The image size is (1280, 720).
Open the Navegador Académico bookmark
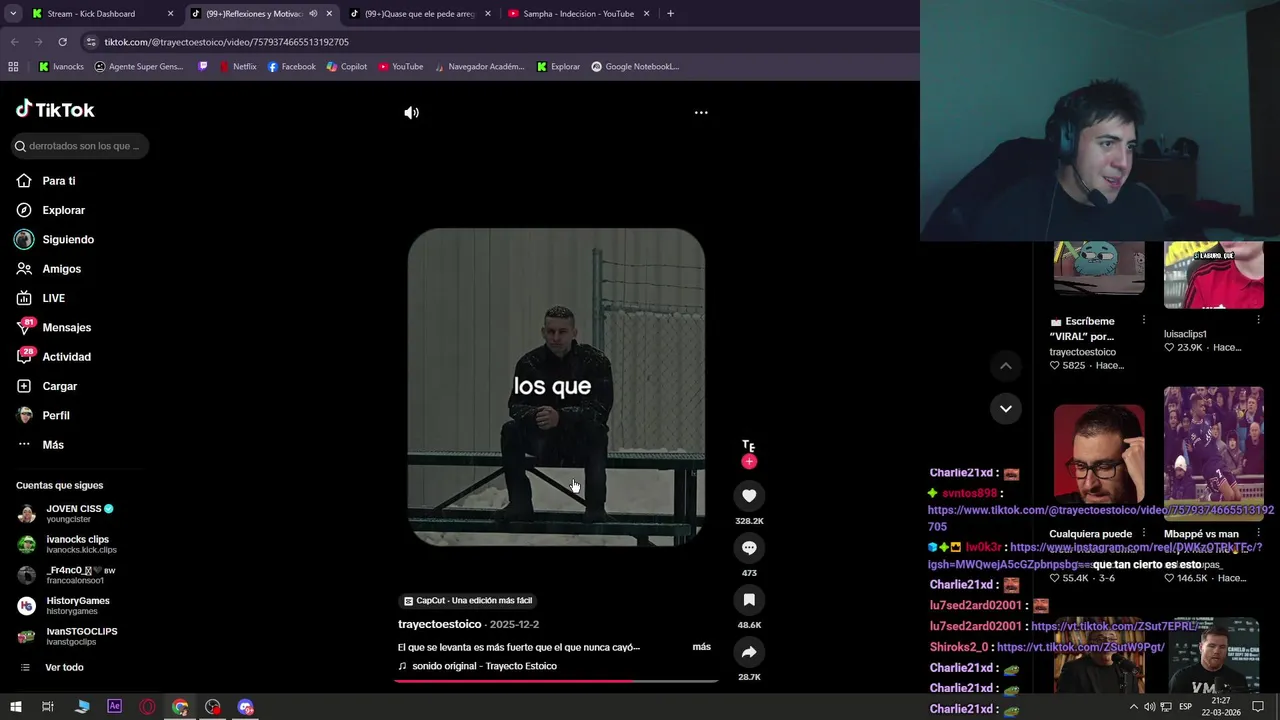[x=478, y=67]
